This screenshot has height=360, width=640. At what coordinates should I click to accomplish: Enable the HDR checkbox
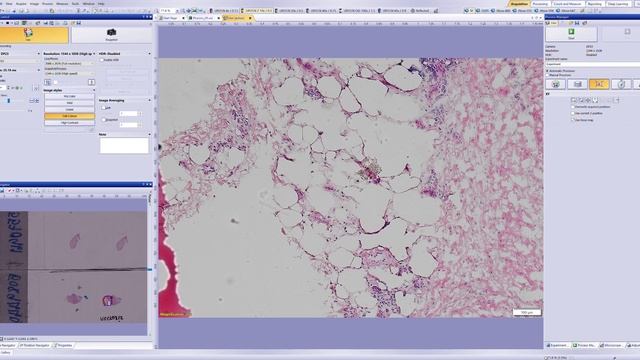(102, 60)
